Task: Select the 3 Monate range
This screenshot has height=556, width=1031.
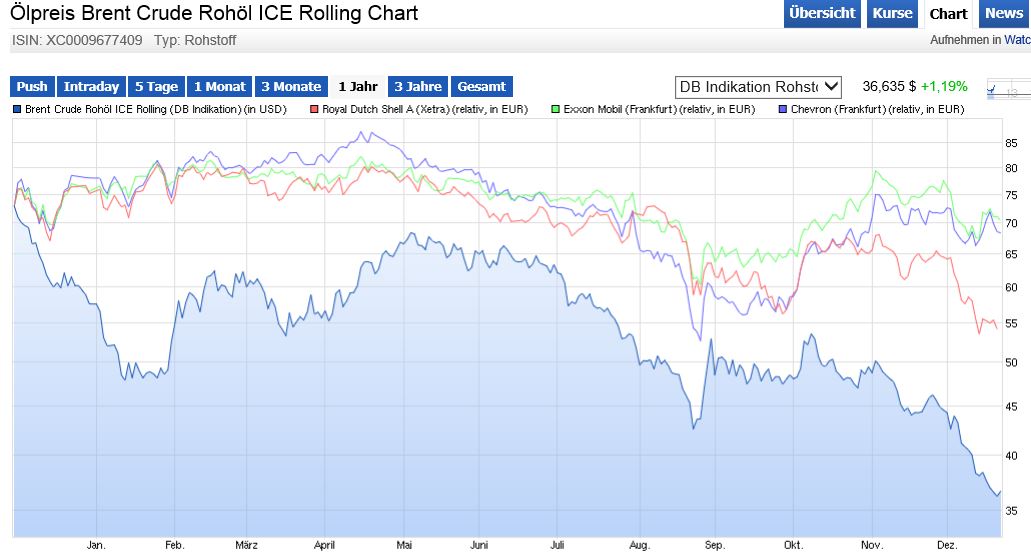Action: pos(291,87)
